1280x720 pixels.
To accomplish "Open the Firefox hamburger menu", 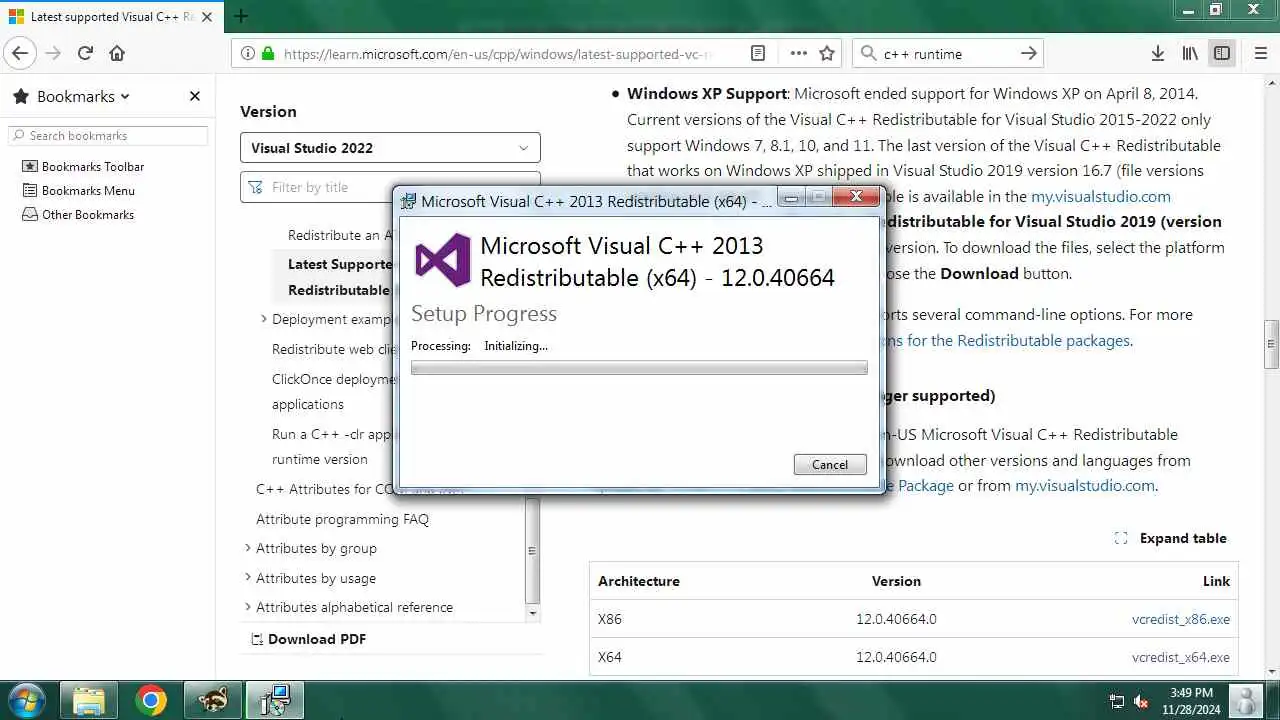I will 1259,53.
